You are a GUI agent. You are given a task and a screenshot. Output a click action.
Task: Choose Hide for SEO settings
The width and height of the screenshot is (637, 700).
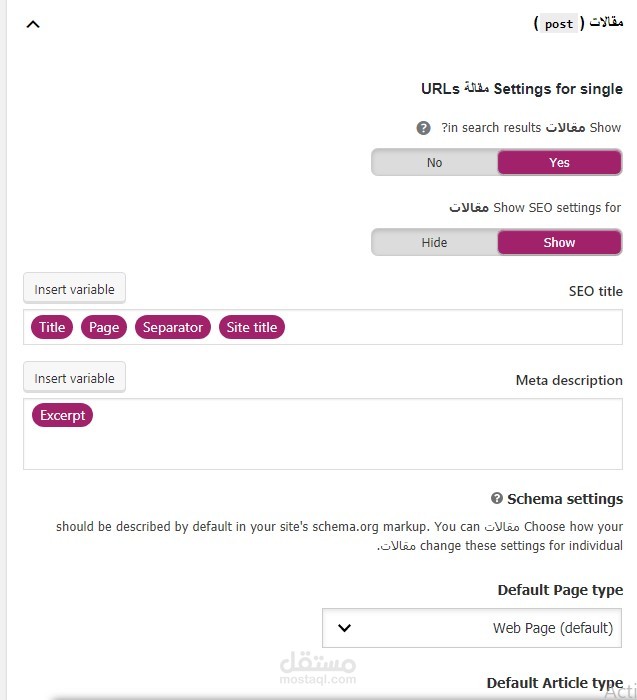click(x=434, y=242)
